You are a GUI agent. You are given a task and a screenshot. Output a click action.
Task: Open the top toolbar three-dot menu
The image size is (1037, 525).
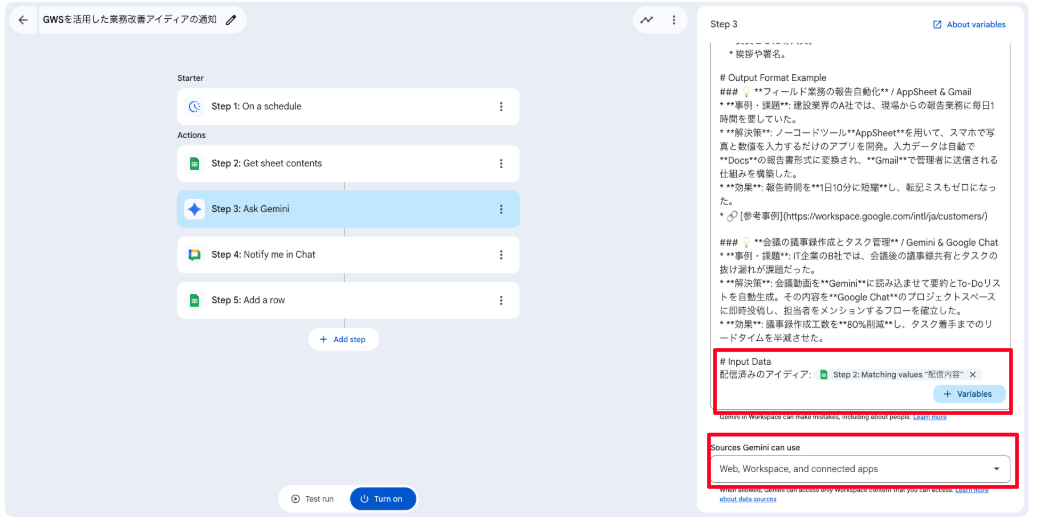pos(674,20)
